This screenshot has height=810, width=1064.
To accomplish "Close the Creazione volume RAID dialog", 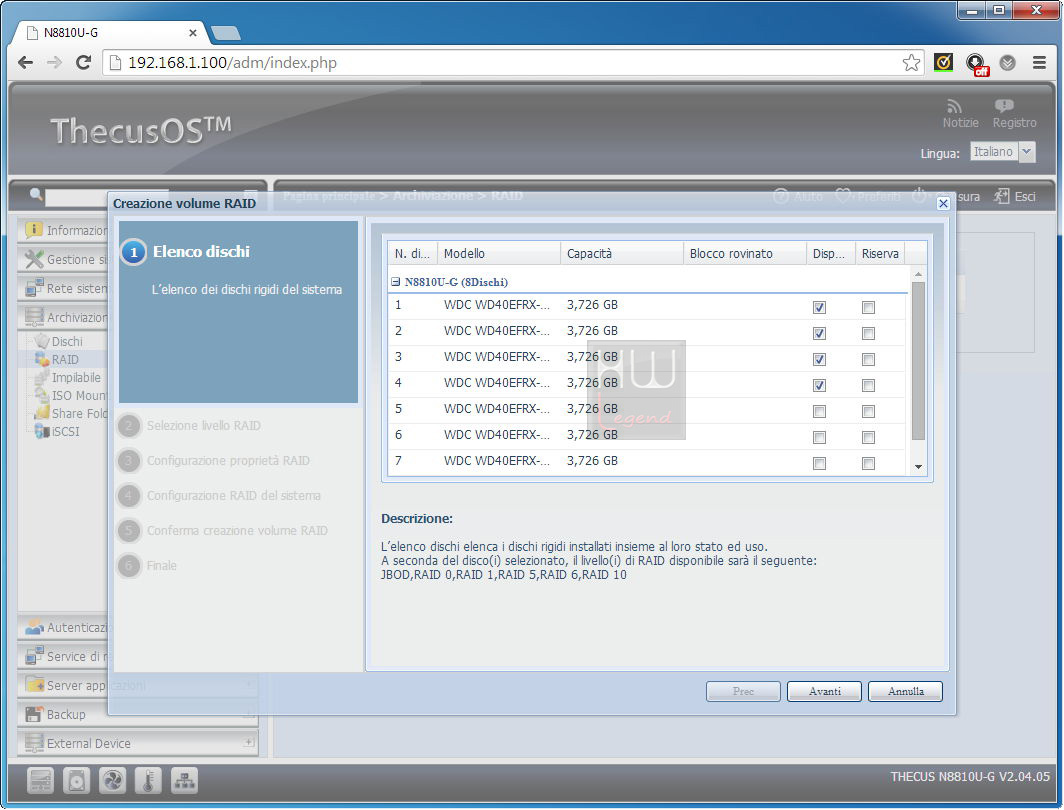I will [943, 204].
